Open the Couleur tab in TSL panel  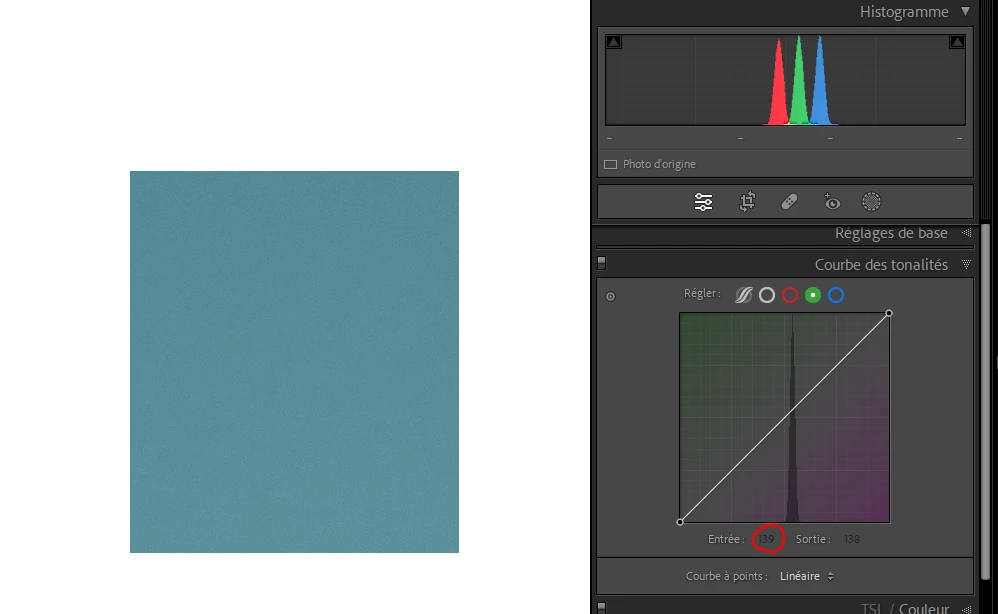924,608
